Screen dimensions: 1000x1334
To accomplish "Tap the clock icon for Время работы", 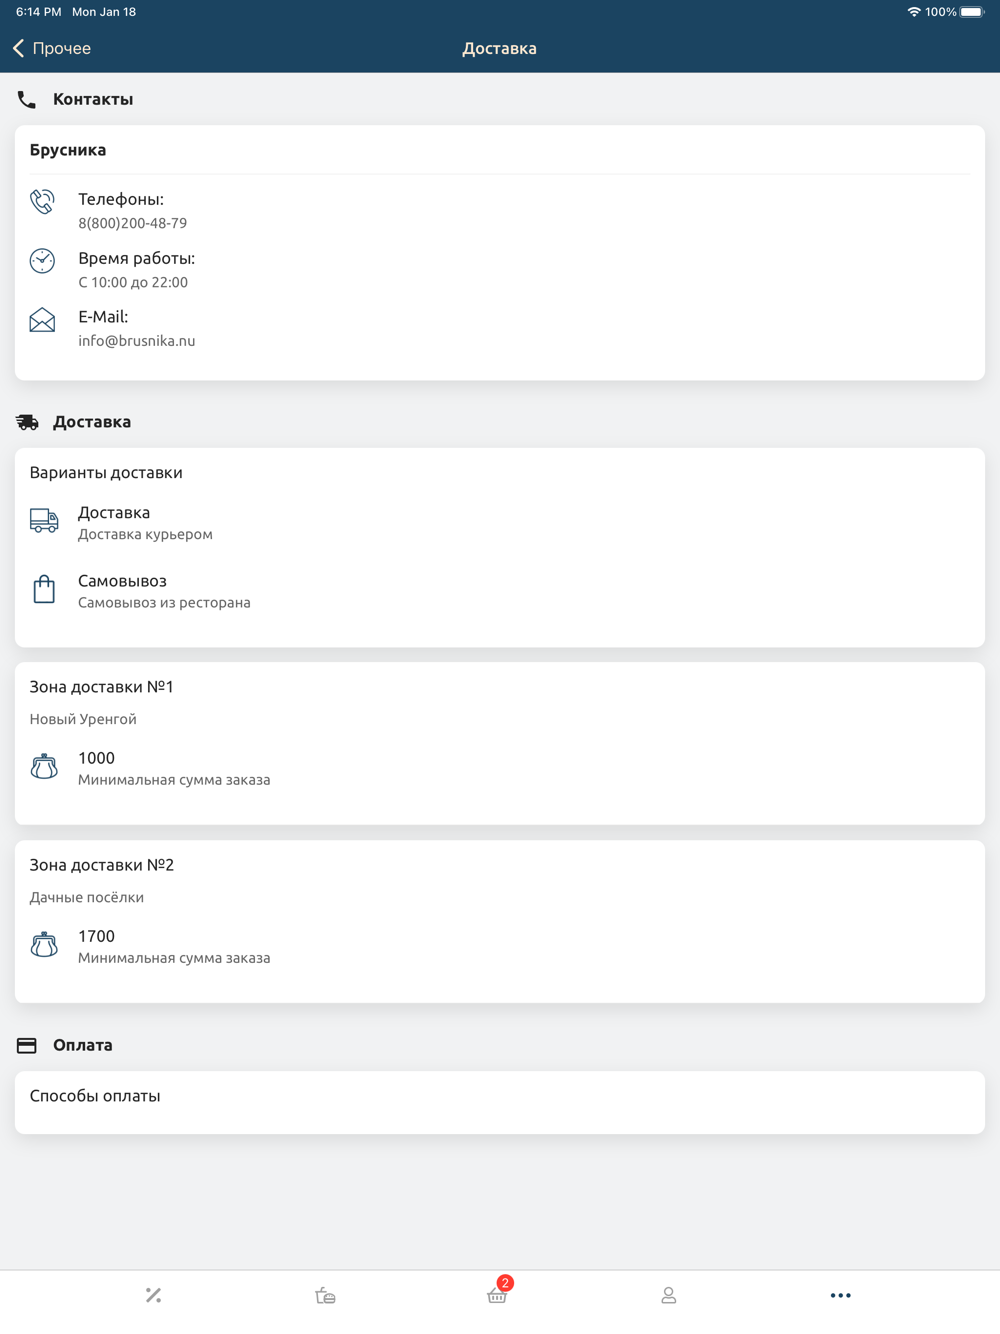I will 42,261.
